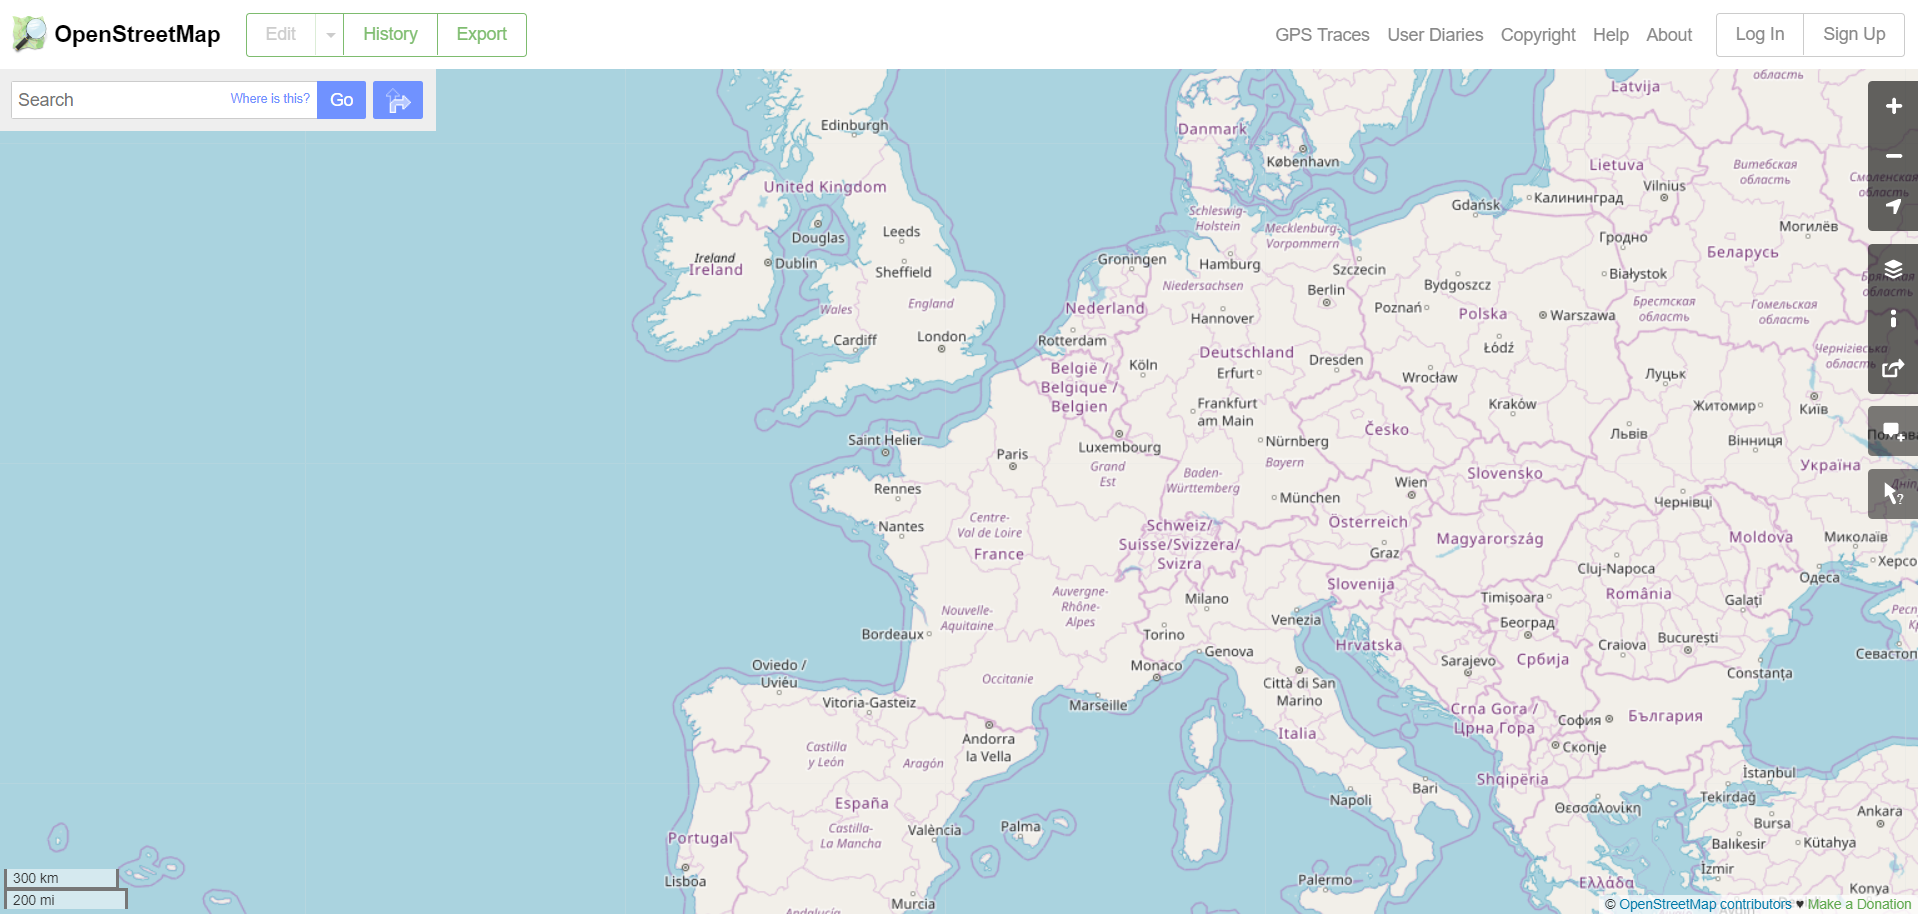This screenshot has height=914, width=1918.
Task: Click the 300 km scale bar
Action: click(x=61, y=878)
